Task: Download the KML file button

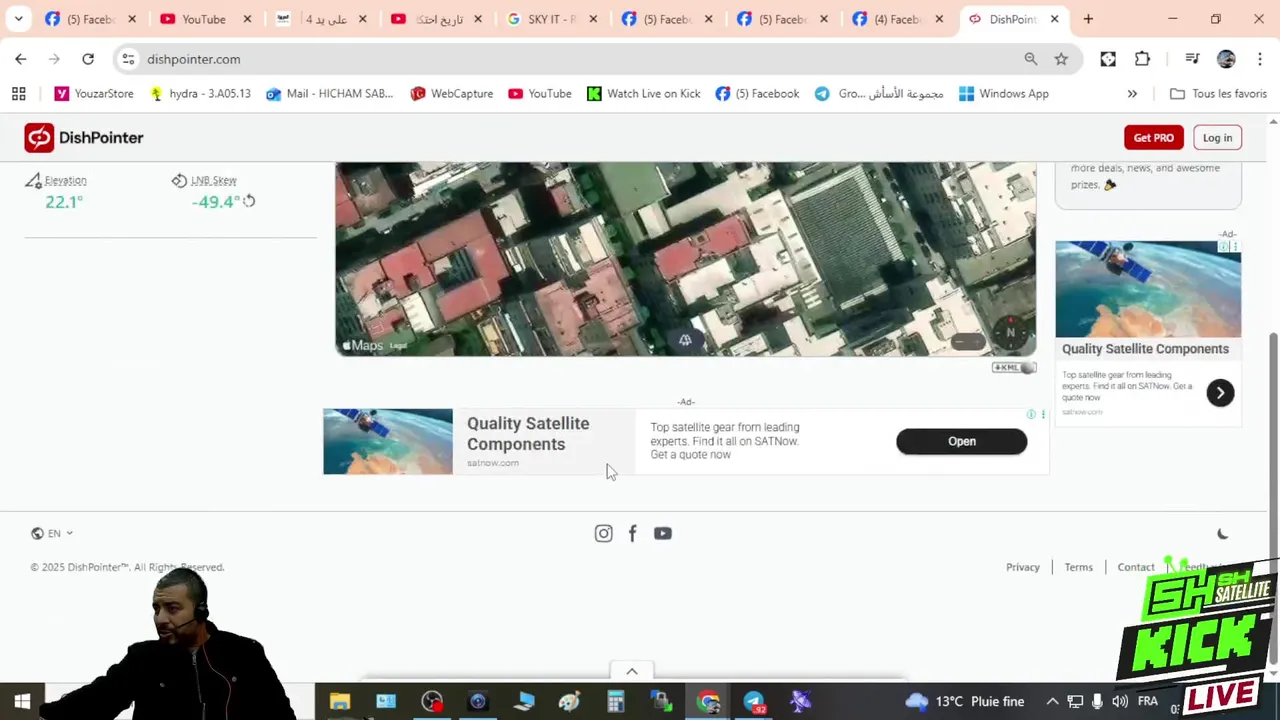Action: tap(1014, 367)
